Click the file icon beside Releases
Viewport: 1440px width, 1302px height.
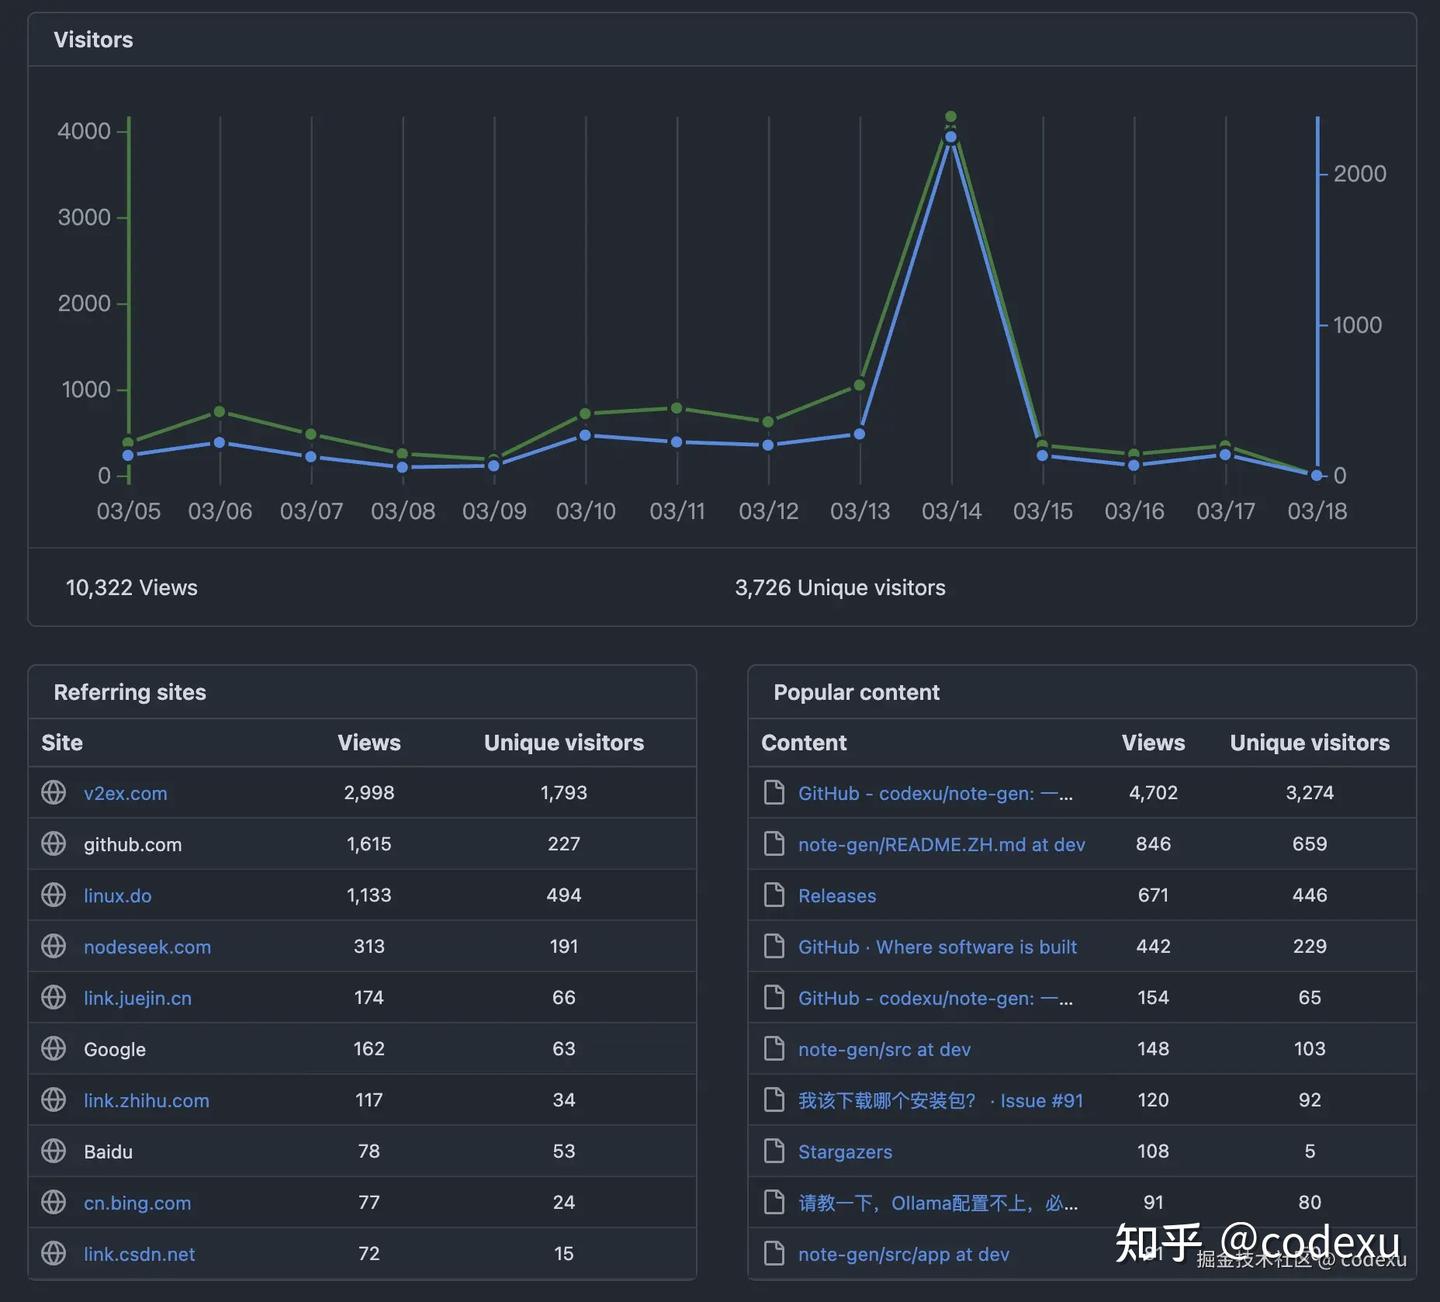tap(774, 895)
